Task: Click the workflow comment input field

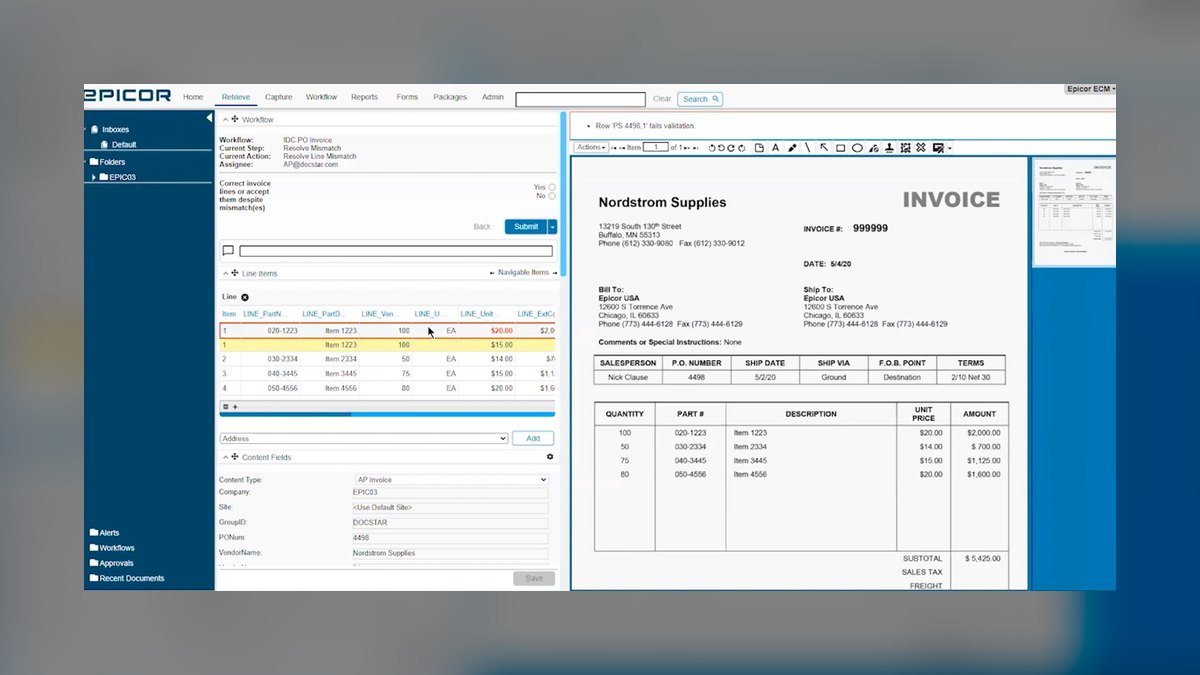Action: click(x=396, y=251)
